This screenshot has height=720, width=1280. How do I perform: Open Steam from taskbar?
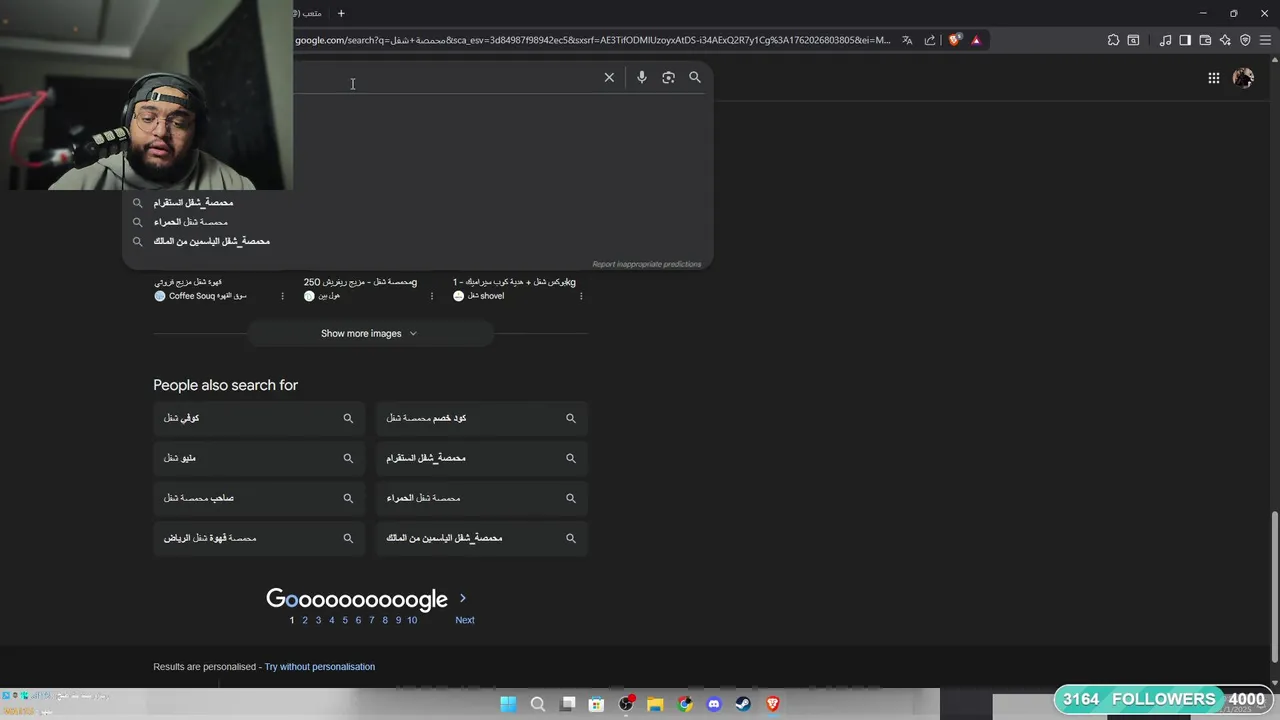click(743, 704)
